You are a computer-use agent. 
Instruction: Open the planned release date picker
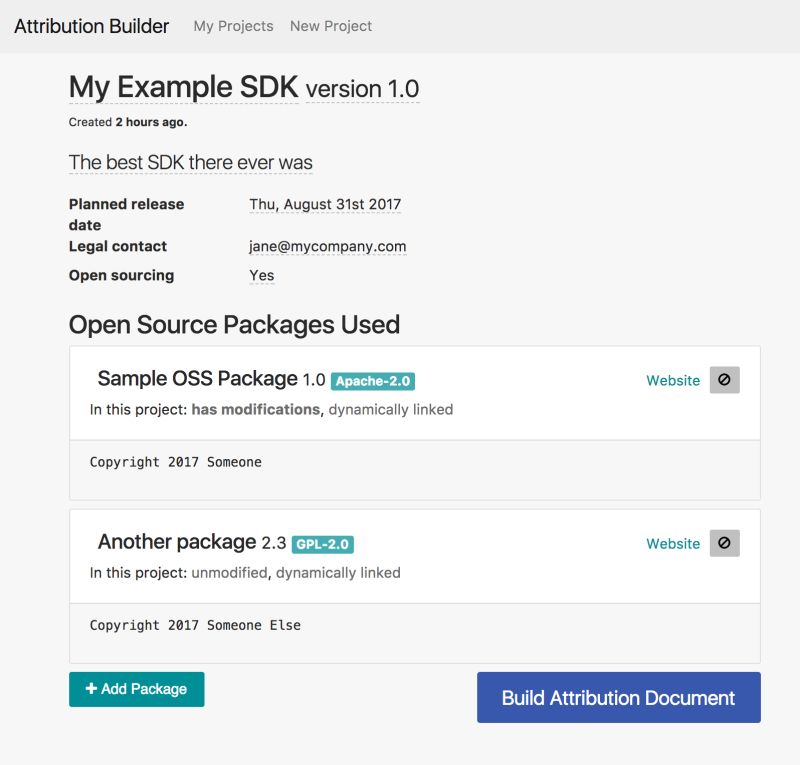tap(324, 204)
